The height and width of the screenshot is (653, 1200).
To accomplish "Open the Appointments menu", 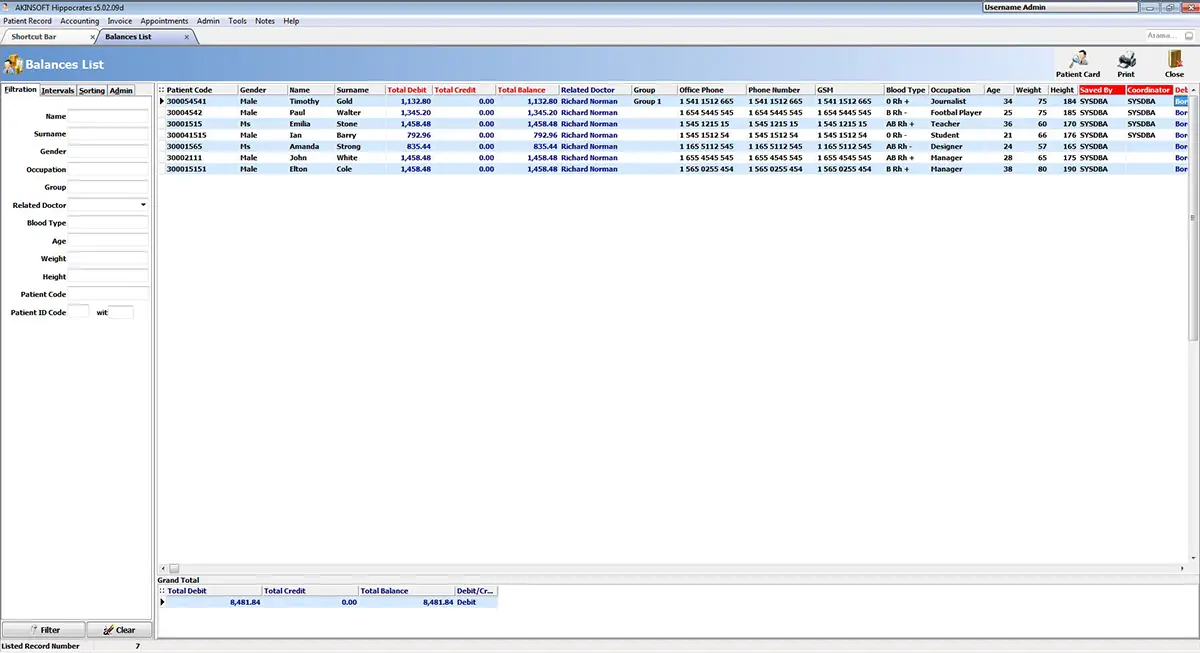I will point(164,21).
